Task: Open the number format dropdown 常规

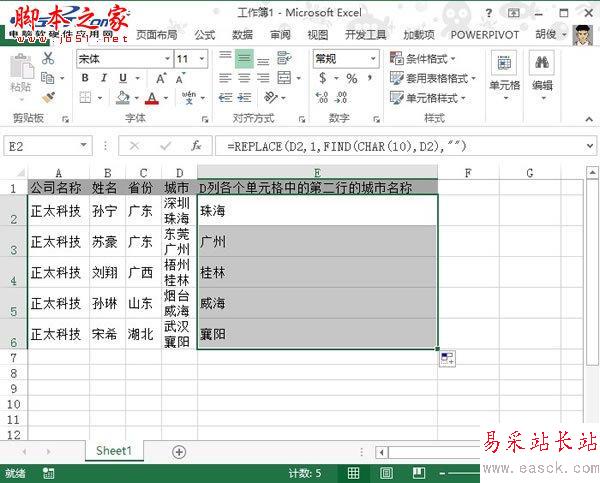Action: 373,59
